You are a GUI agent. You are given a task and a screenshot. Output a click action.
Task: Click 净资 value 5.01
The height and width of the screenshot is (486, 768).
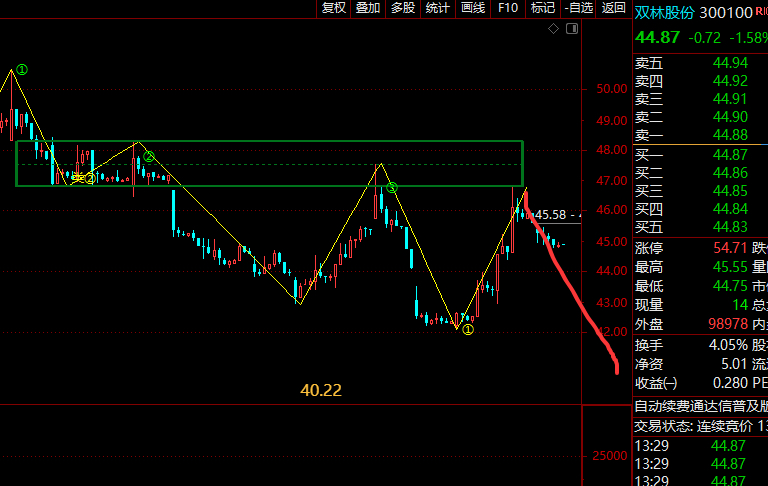pyautogui.click(x=735, y=364)
